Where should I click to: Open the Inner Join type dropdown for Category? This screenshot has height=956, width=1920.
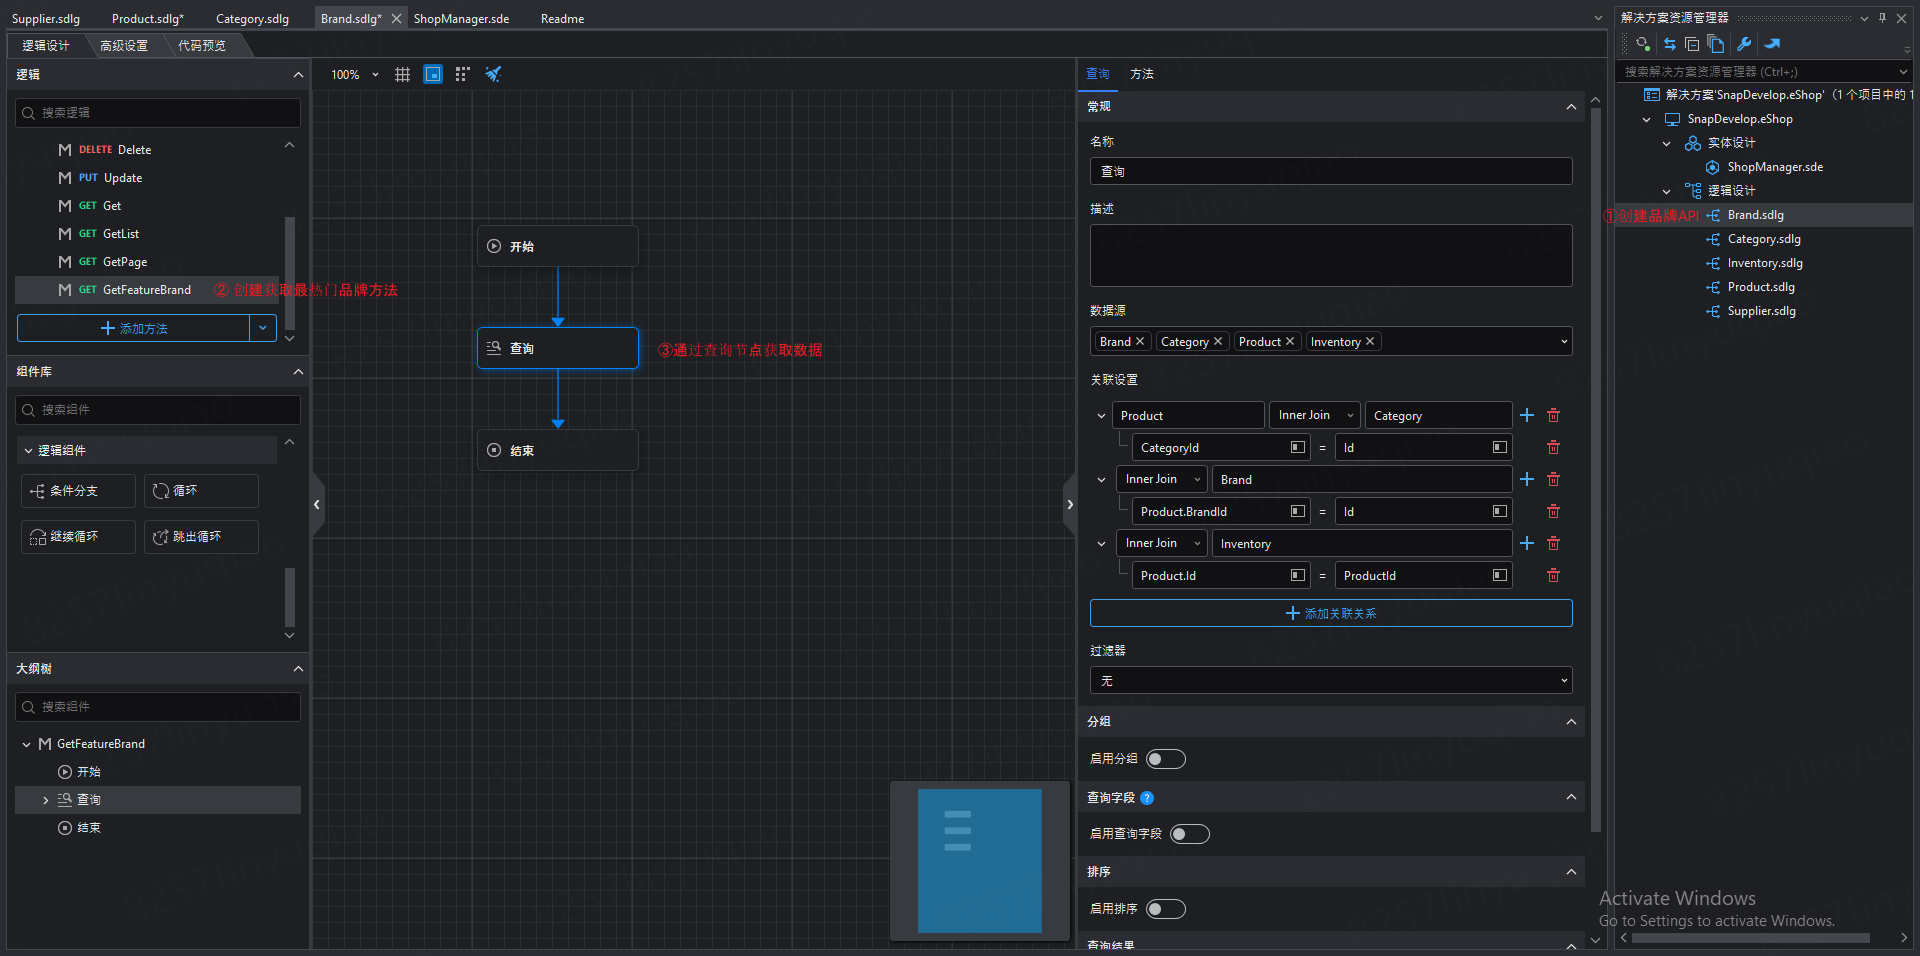click(x=1314, y=415)
